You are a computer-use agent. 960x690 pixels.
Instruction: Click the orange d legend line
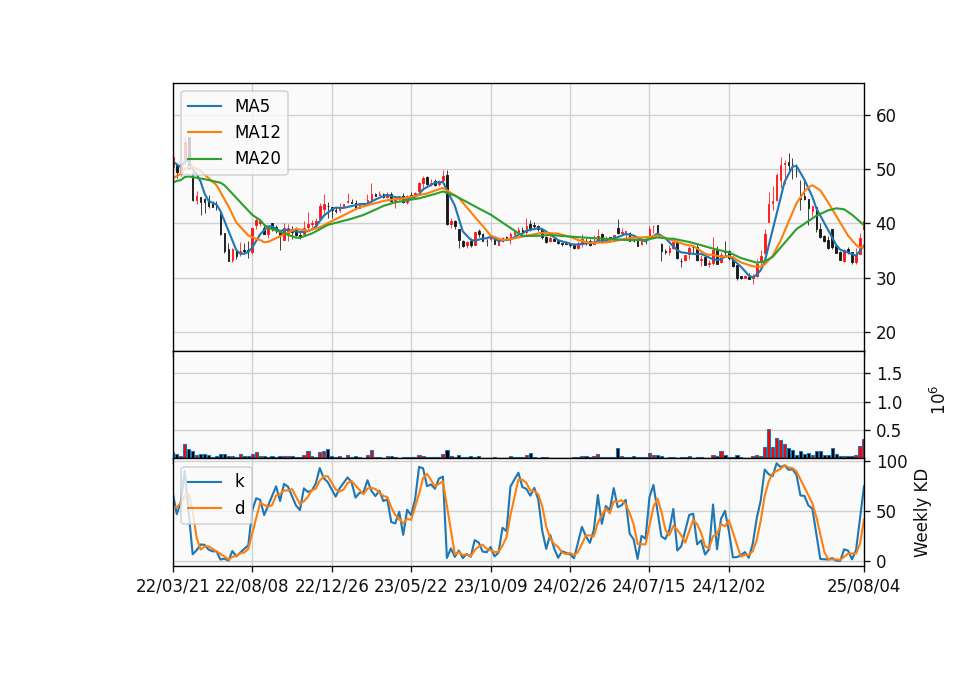[x=204, y=508]
